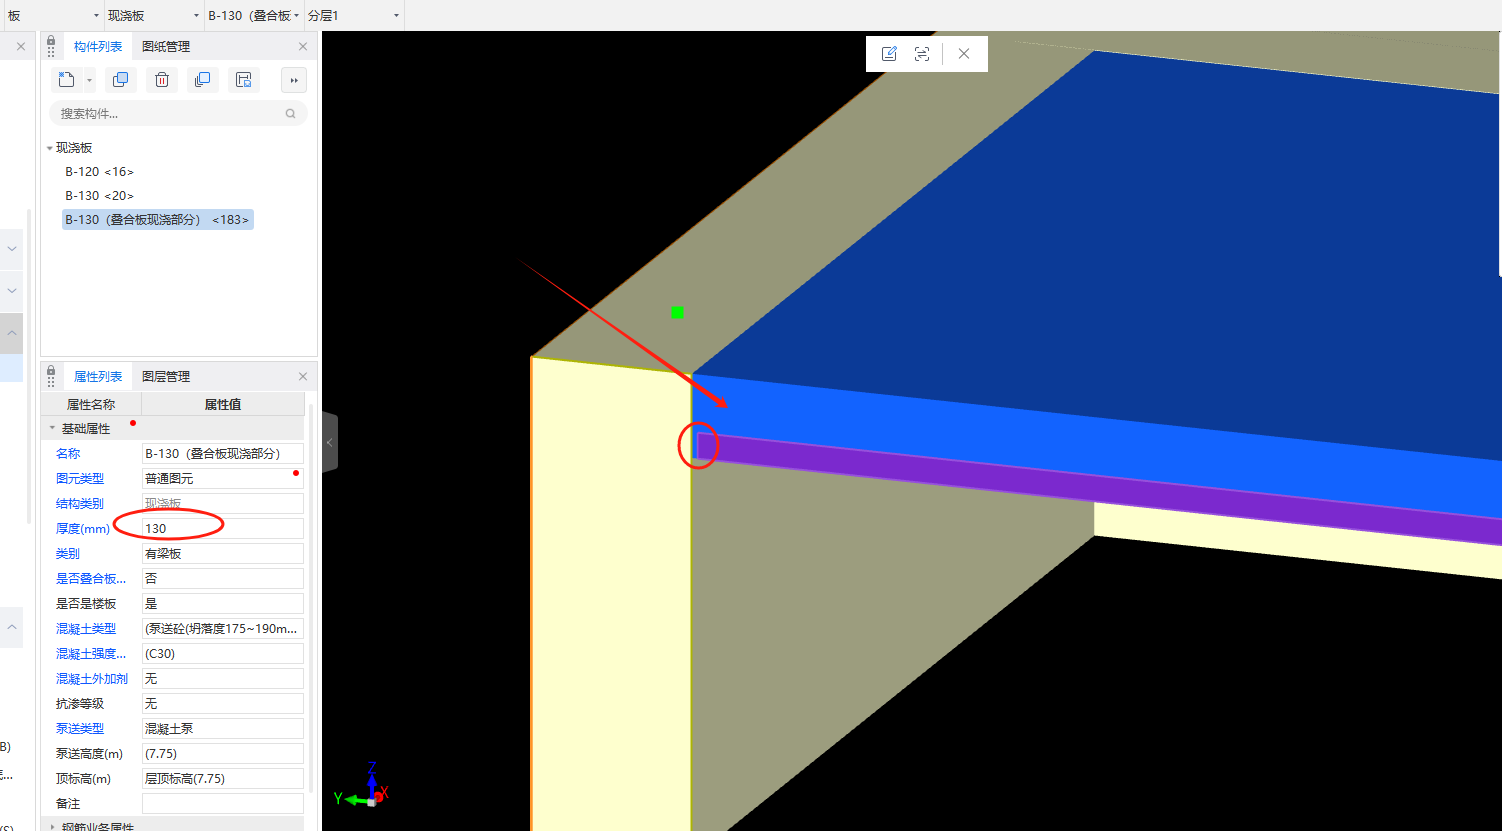Open the B-130（叠合板 component dropdown
The height and width of the screenshot is (831, 1502).
[x=254, y=16]
